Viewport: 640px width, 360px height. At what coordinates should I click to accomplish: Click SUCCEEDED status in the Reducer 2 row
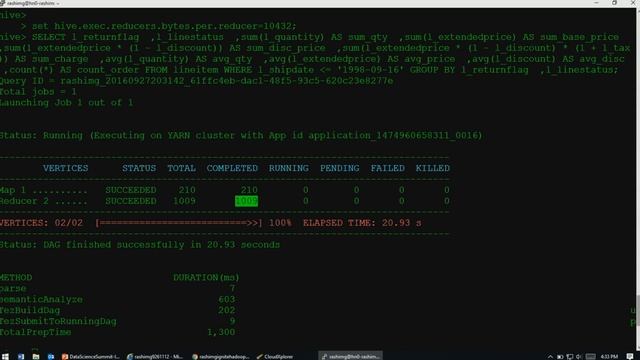[x=131, y=201]
